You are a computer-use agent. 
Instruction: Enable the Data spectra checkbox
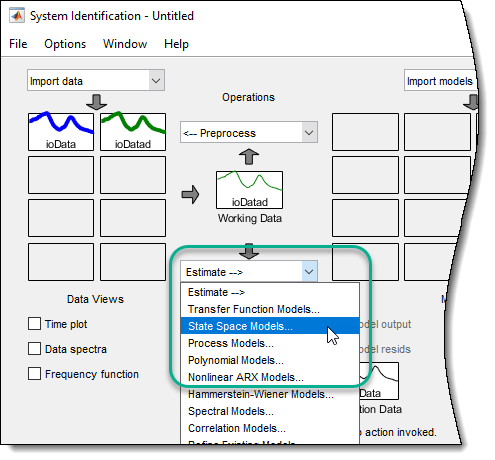coord(34,349)
